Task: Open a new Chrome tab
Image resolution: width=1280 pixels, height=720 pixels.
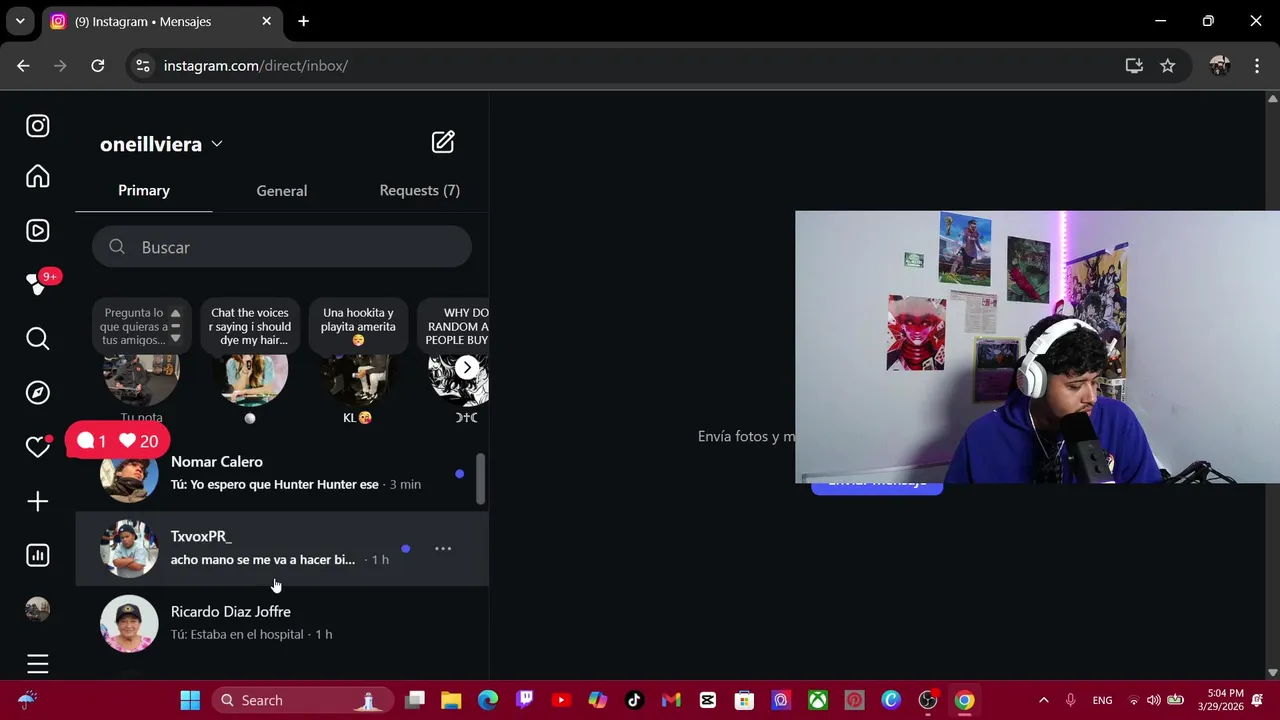Action: 303,21
